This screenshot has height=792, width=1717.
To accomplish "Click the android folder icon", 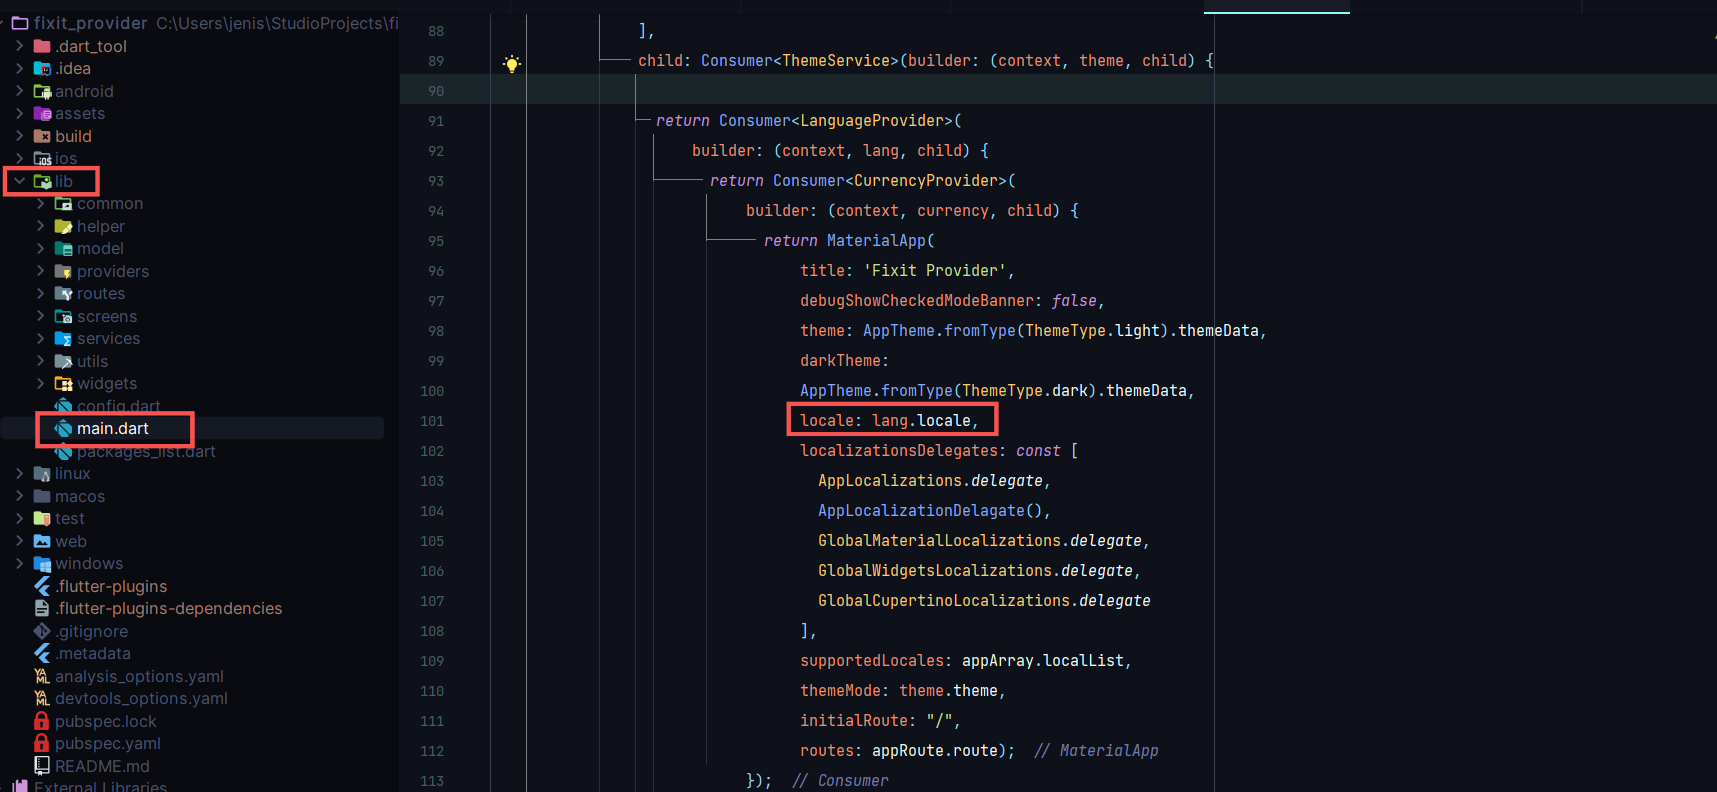I will coord(42,92).
